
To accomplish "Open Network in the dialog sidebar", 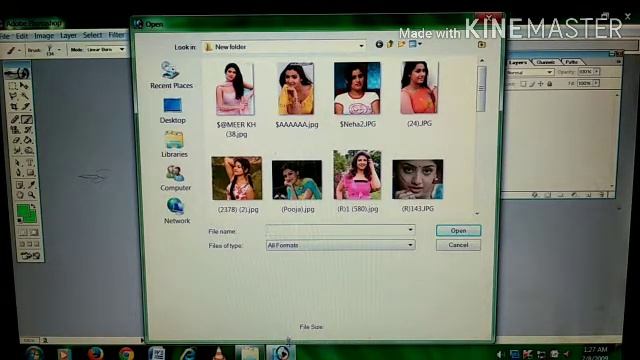I will pyautogui.click(x=177, y=211).
